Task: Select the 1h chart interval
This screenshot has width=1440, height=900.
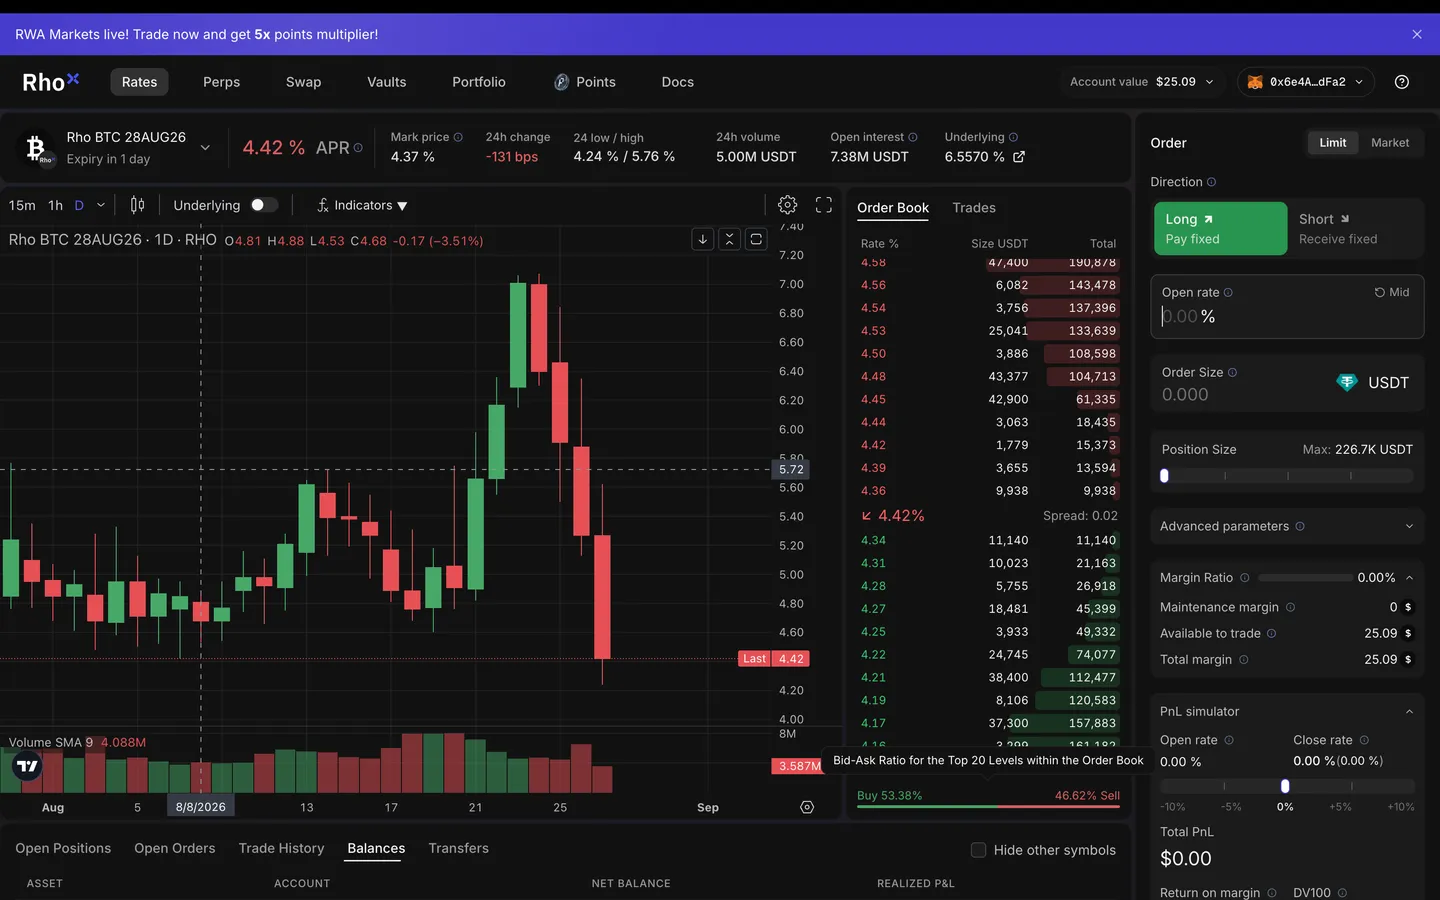Action: pos(56,205)
